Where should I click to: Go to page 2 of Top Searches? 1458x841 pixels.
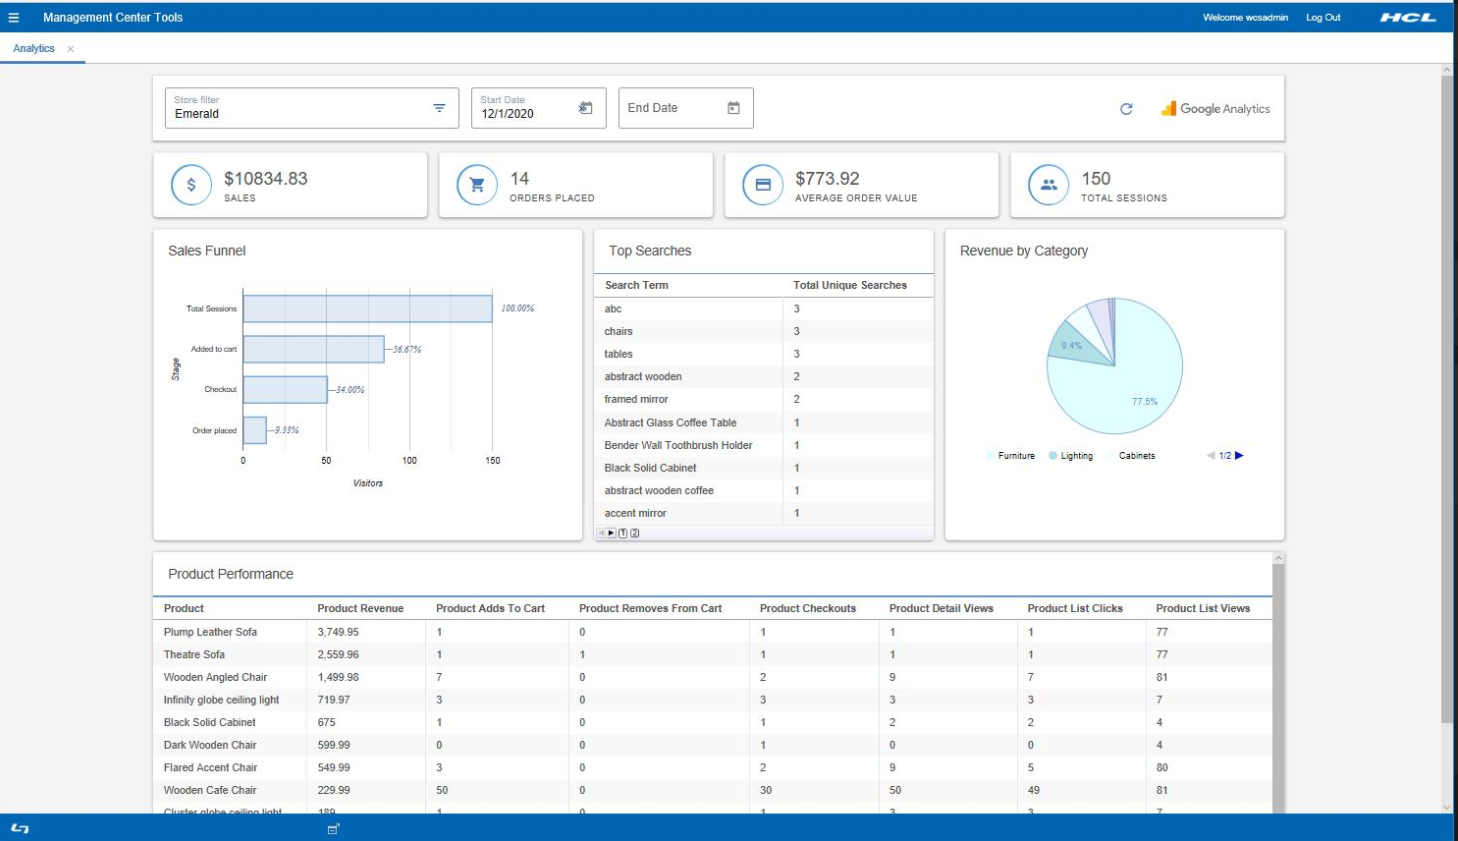point(635,533)
